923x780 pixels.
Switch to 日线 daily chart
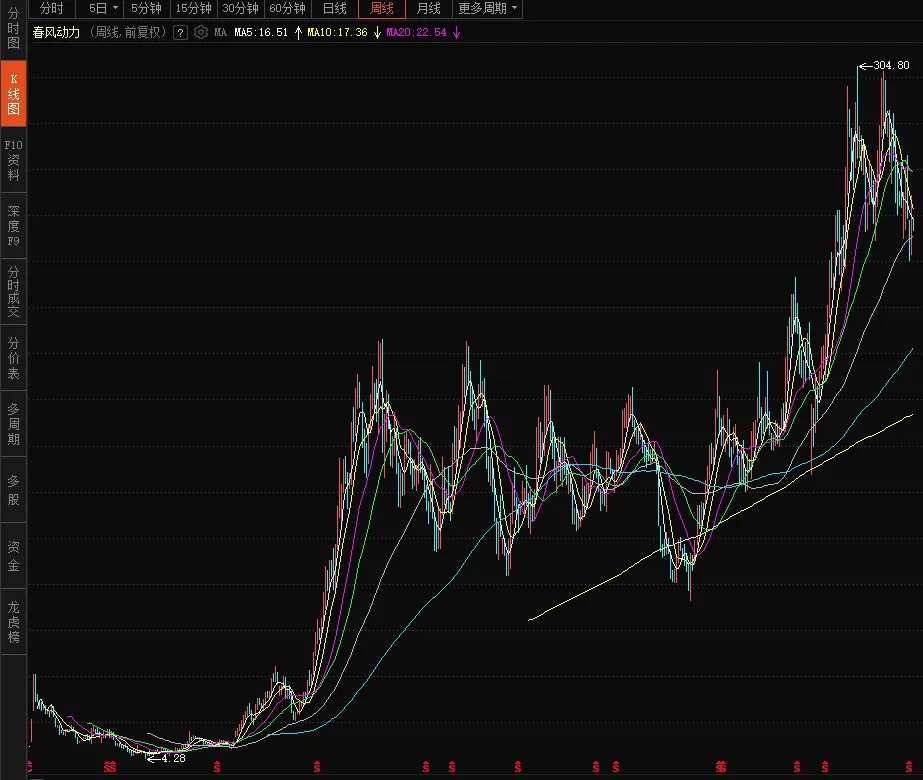[x=334, y=8]
